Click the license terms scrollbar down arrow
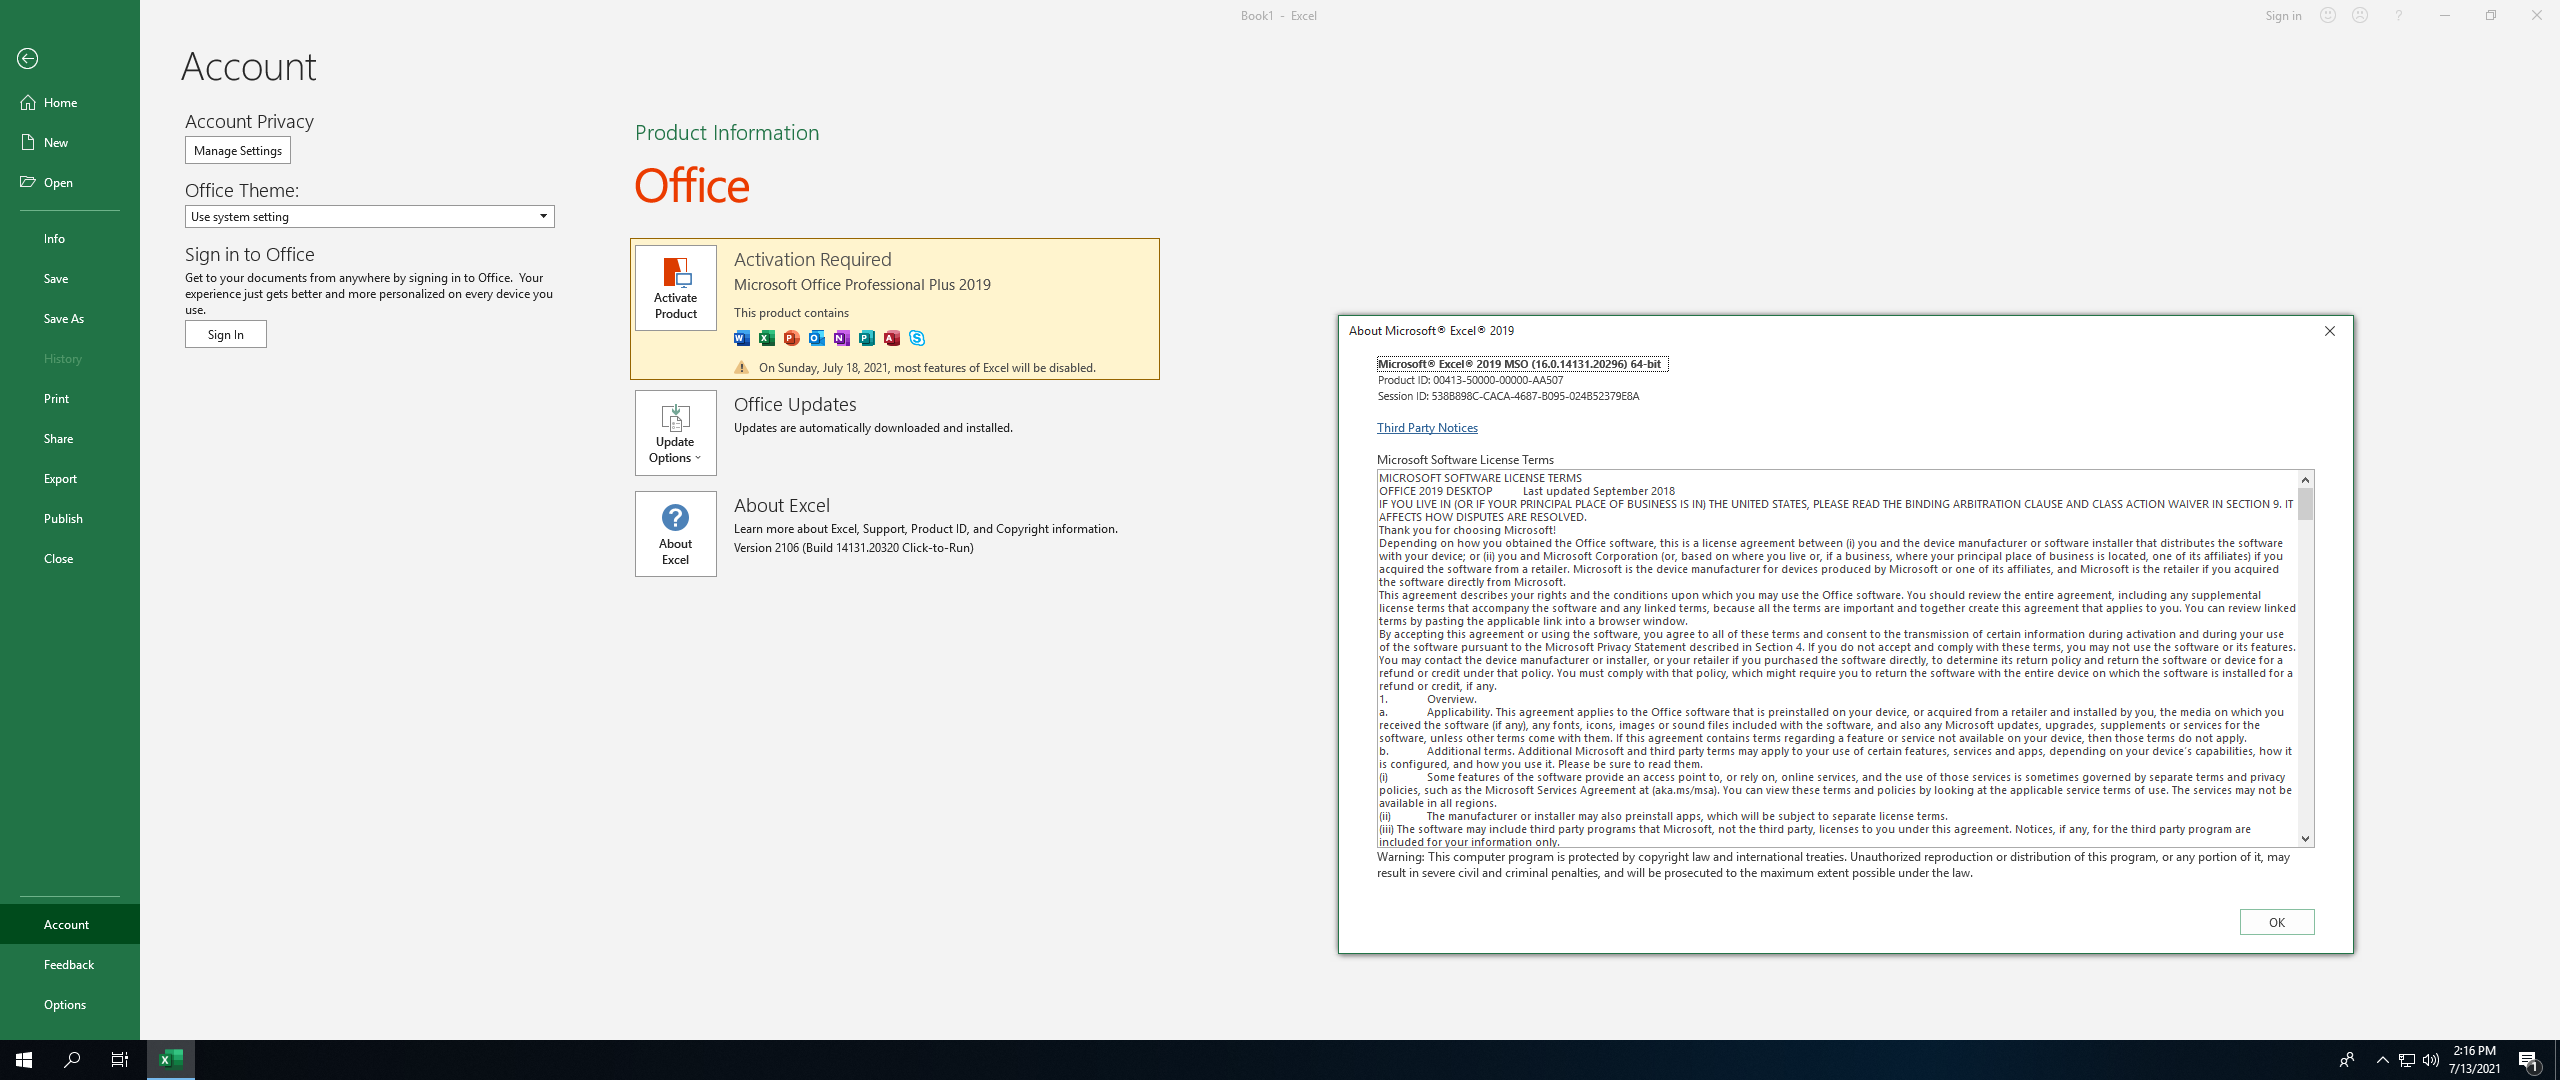The height and width of the screenshot is (1080, 2560). (2306, 839)
